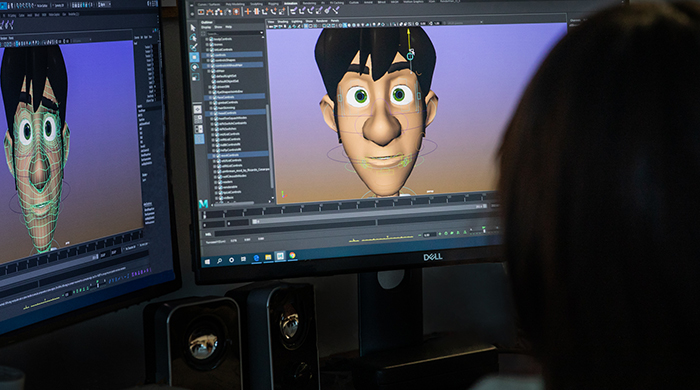Activate the Rotate tool

coord(195,67)
